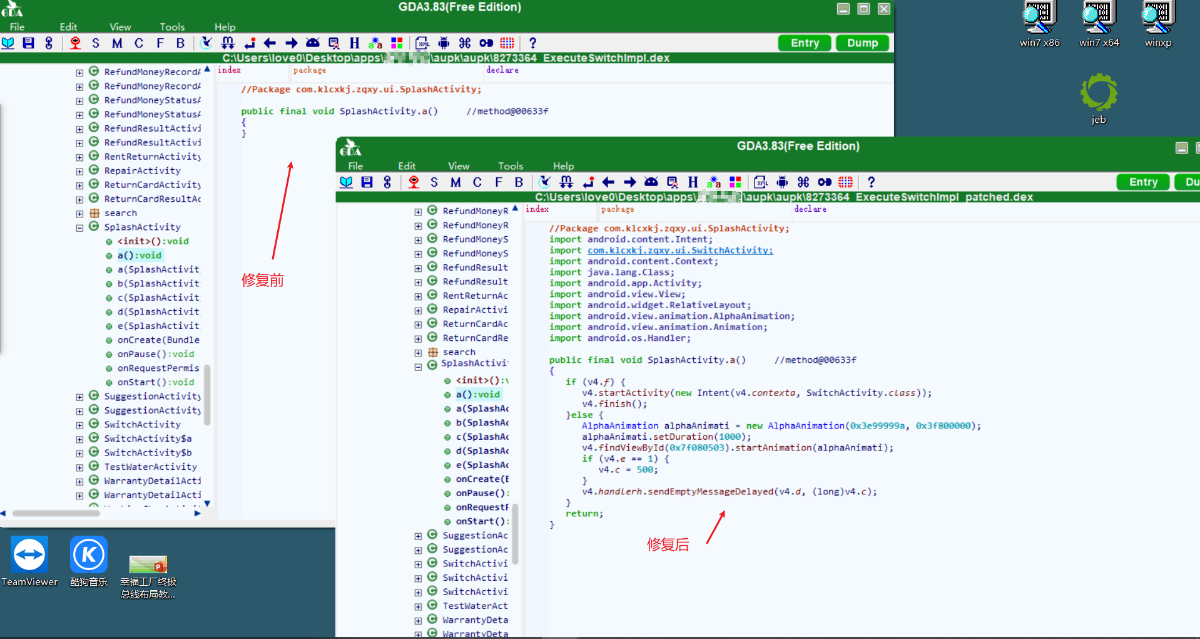The width and height of the screenshot is (1200, 639).
Task: Expand the SwitchActivity$a node in the rear class tree
Action: point(80,438)
